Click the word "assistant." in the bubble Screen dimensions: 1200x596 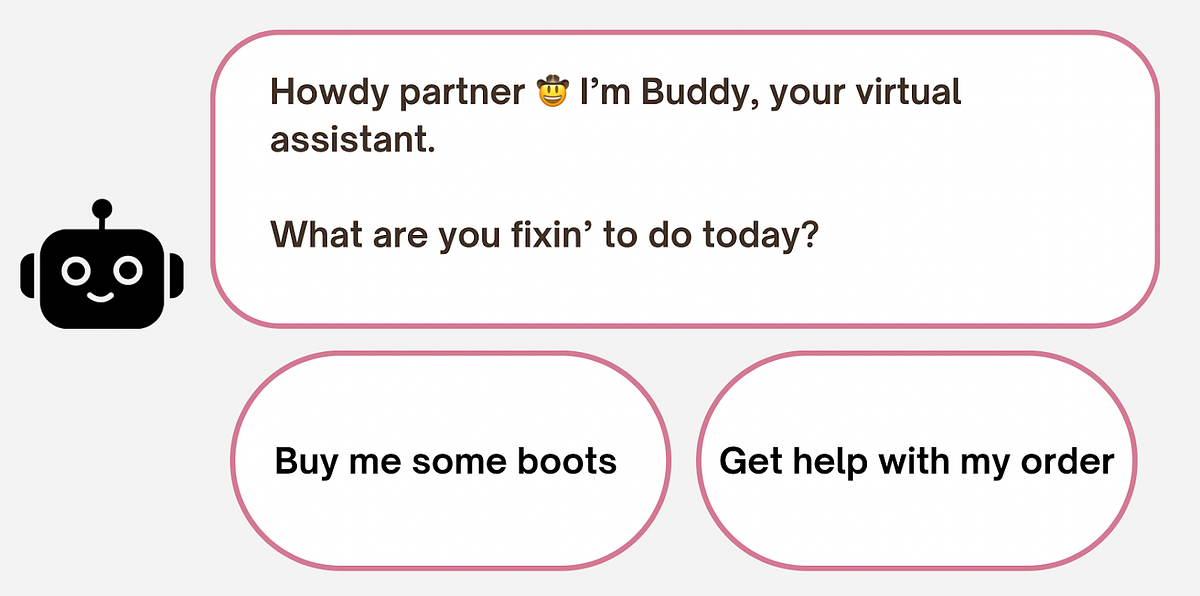(x=353, y=139)
